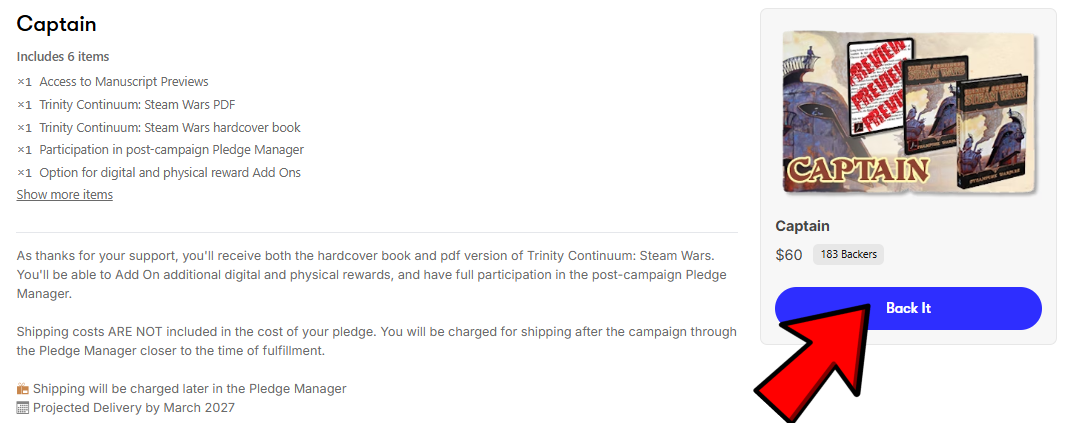Select the Captain heading at top left
This screenshot has width=1071, height=423.
click(x=56, y=24)
